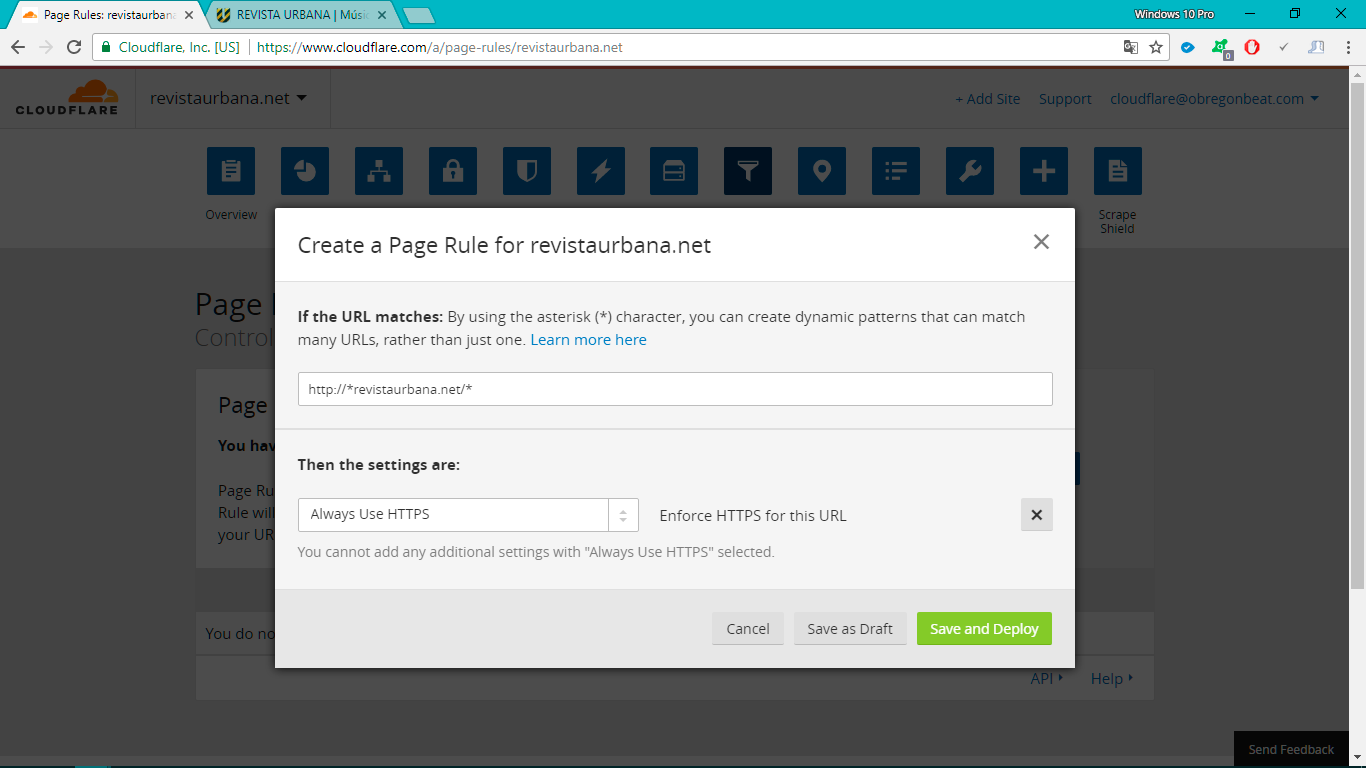Open the Crypto padlock icon
Viewport: 1366px width, 768px height.
453,171
